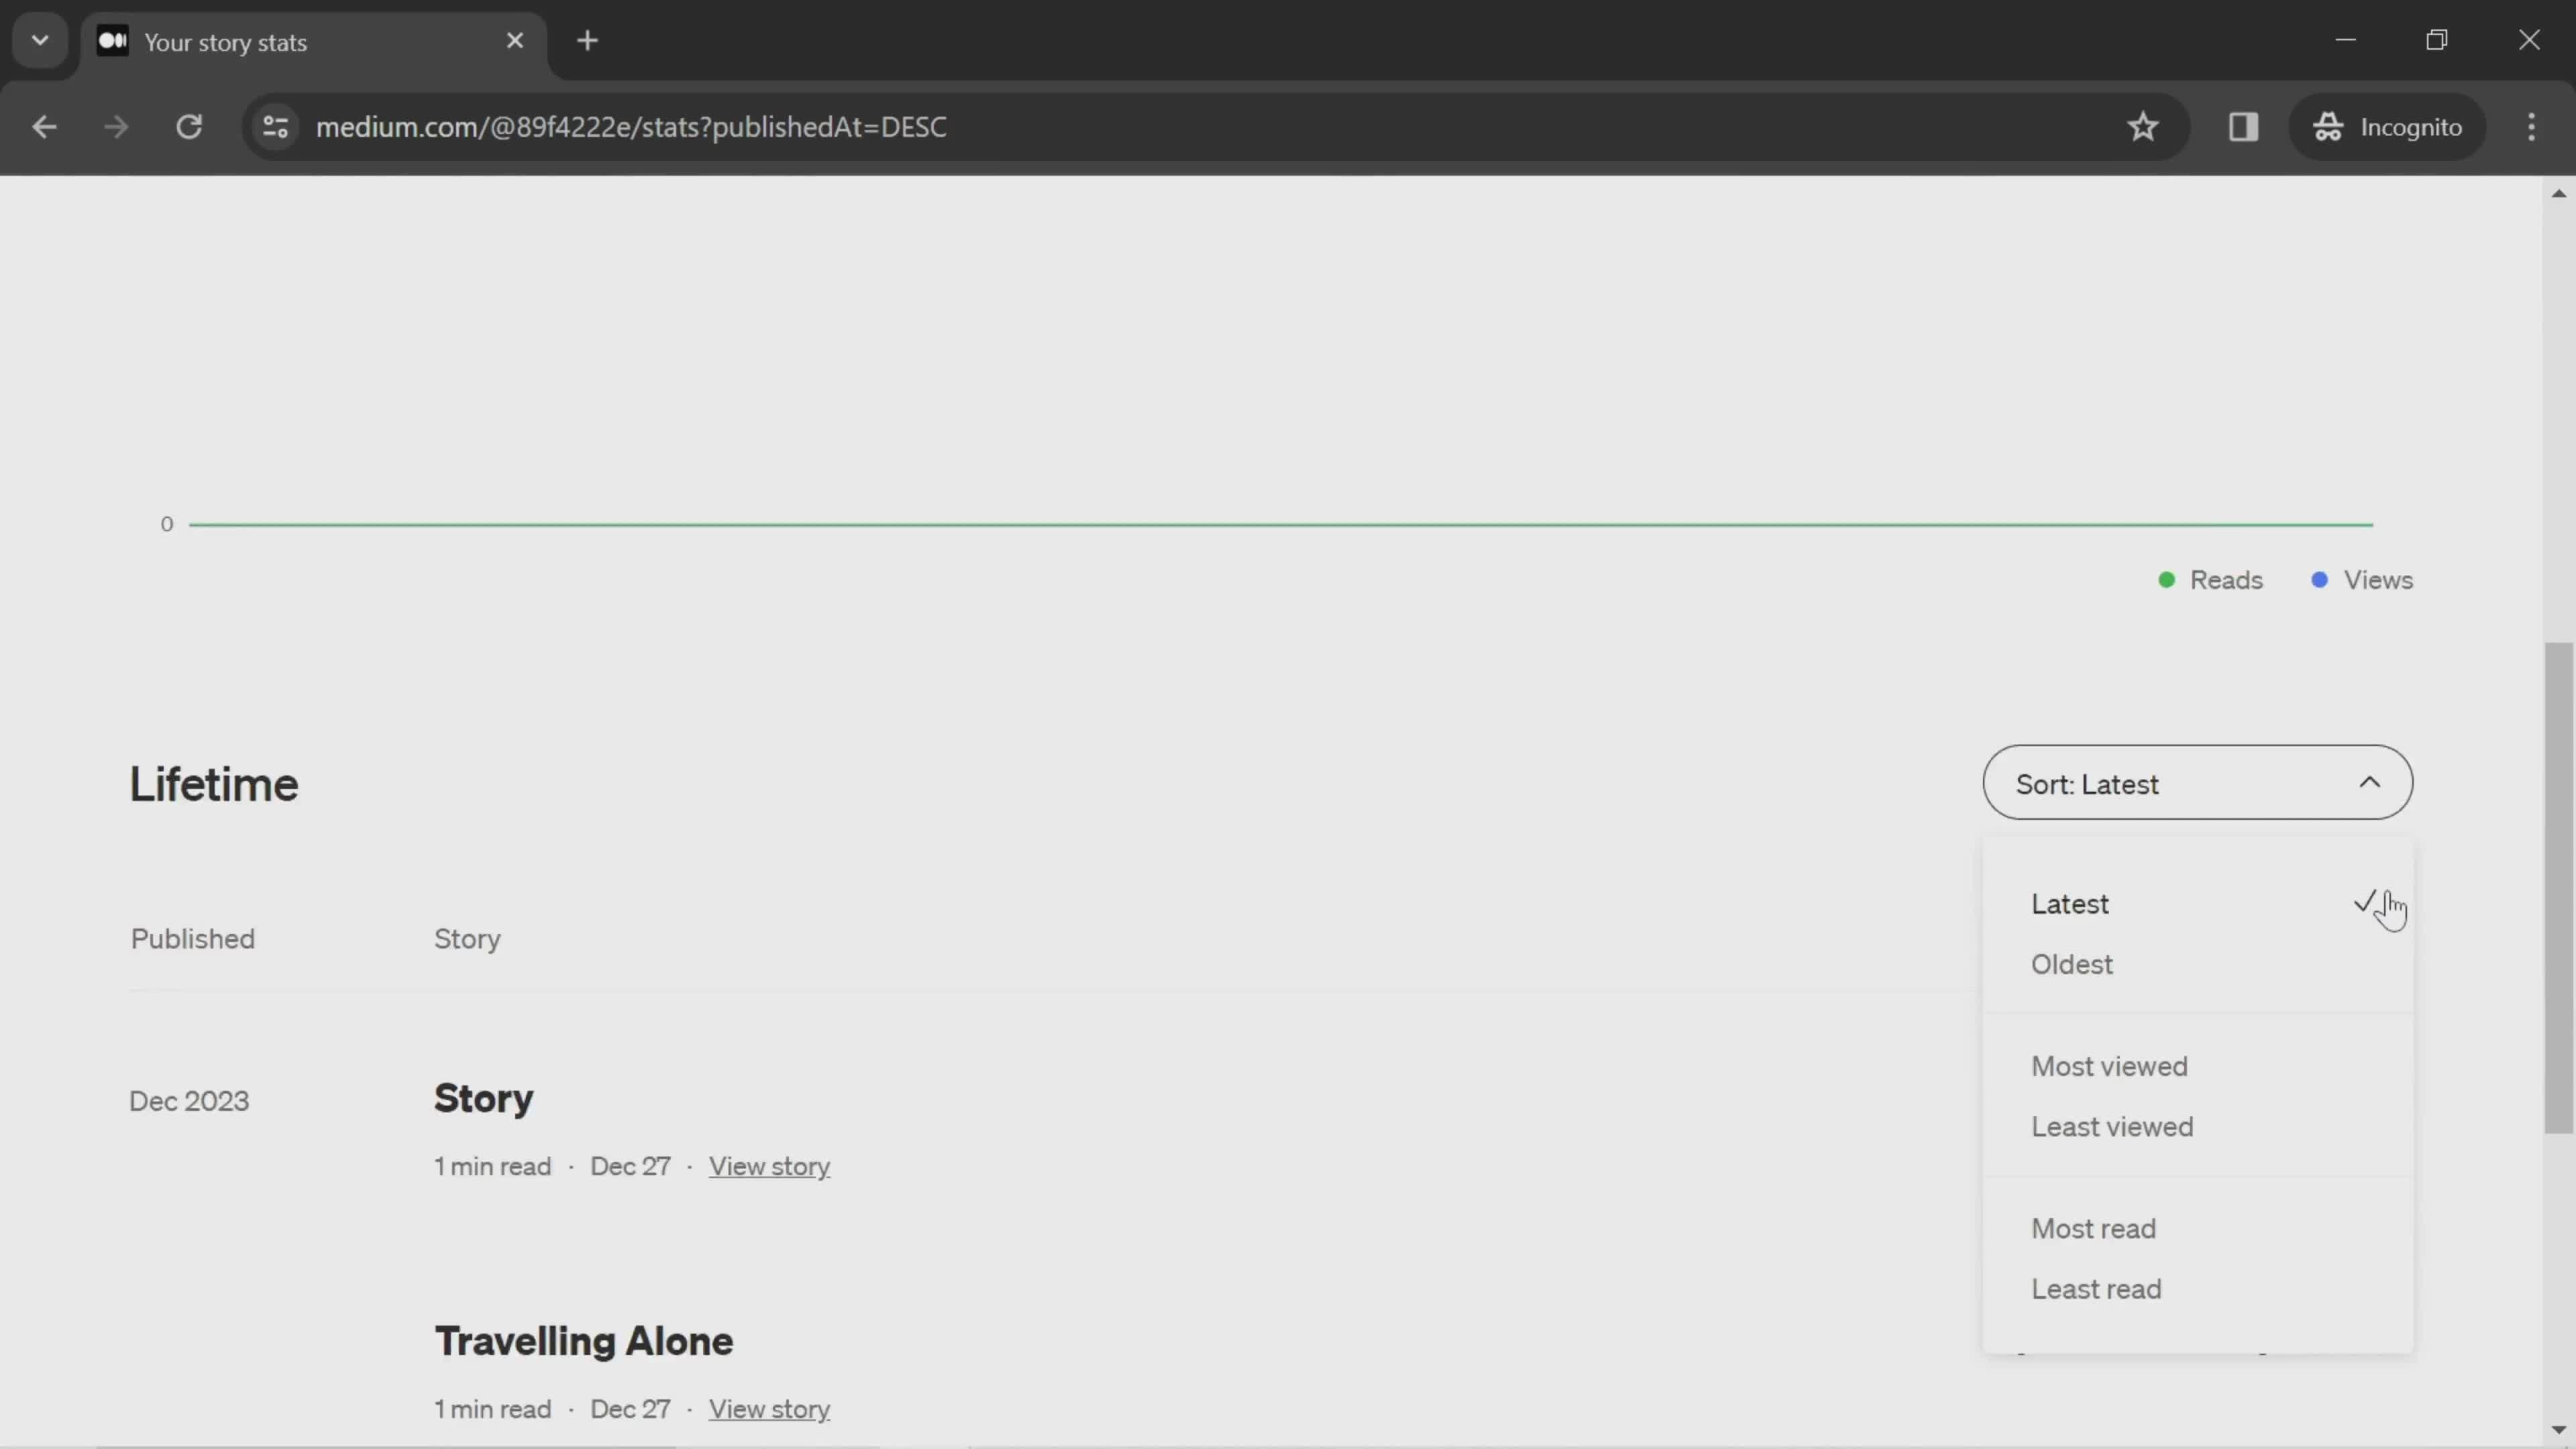Screen dimensions: 2576x1449
Task: Click the page vertical scrollbar thumb
Action: 2558,888
